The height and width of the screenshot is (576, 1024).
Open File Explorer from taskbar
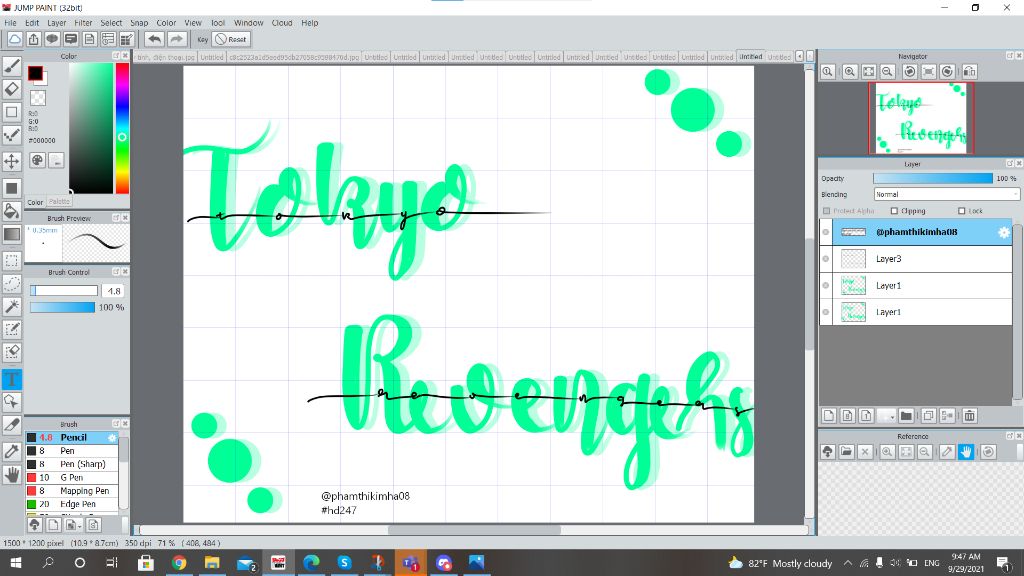[x=212, y=562]
